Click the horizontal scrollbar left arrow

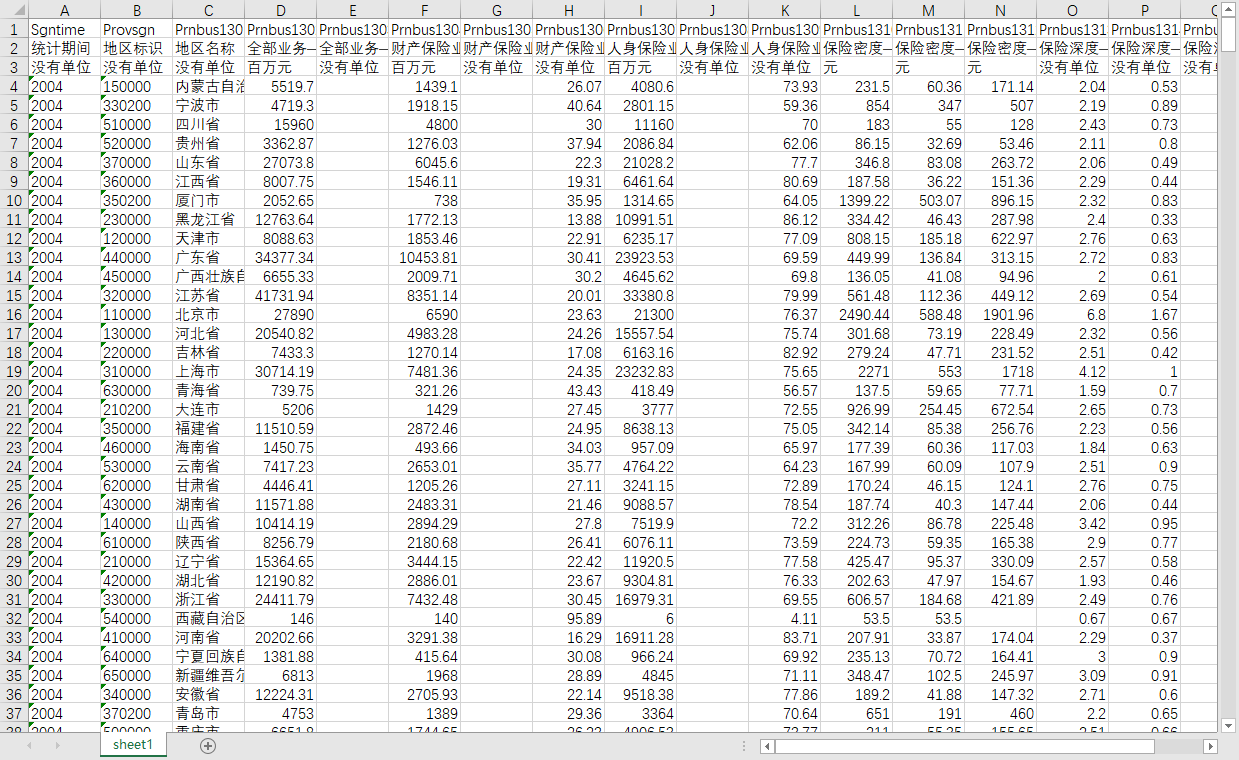click(x=767, y=746)
